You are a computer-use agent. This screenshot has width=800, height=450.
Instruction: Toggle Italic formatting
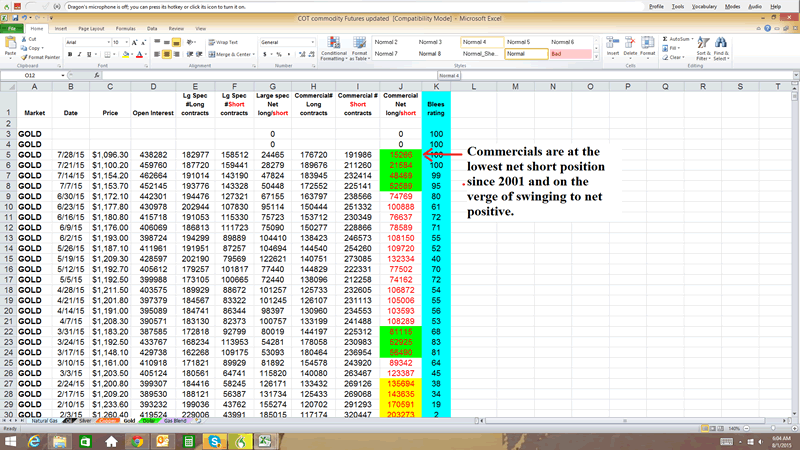[x=79, y=55]
